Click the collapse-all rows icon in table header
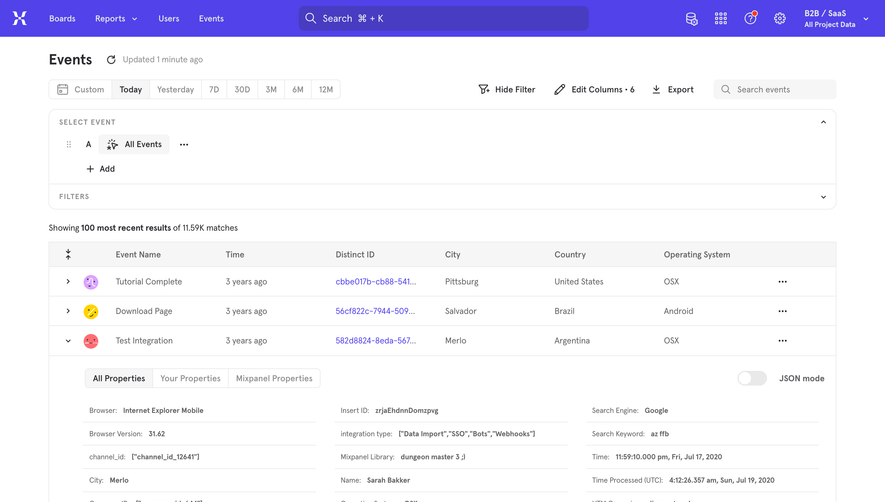Screen dimensions: 885x502 [68, 255]
